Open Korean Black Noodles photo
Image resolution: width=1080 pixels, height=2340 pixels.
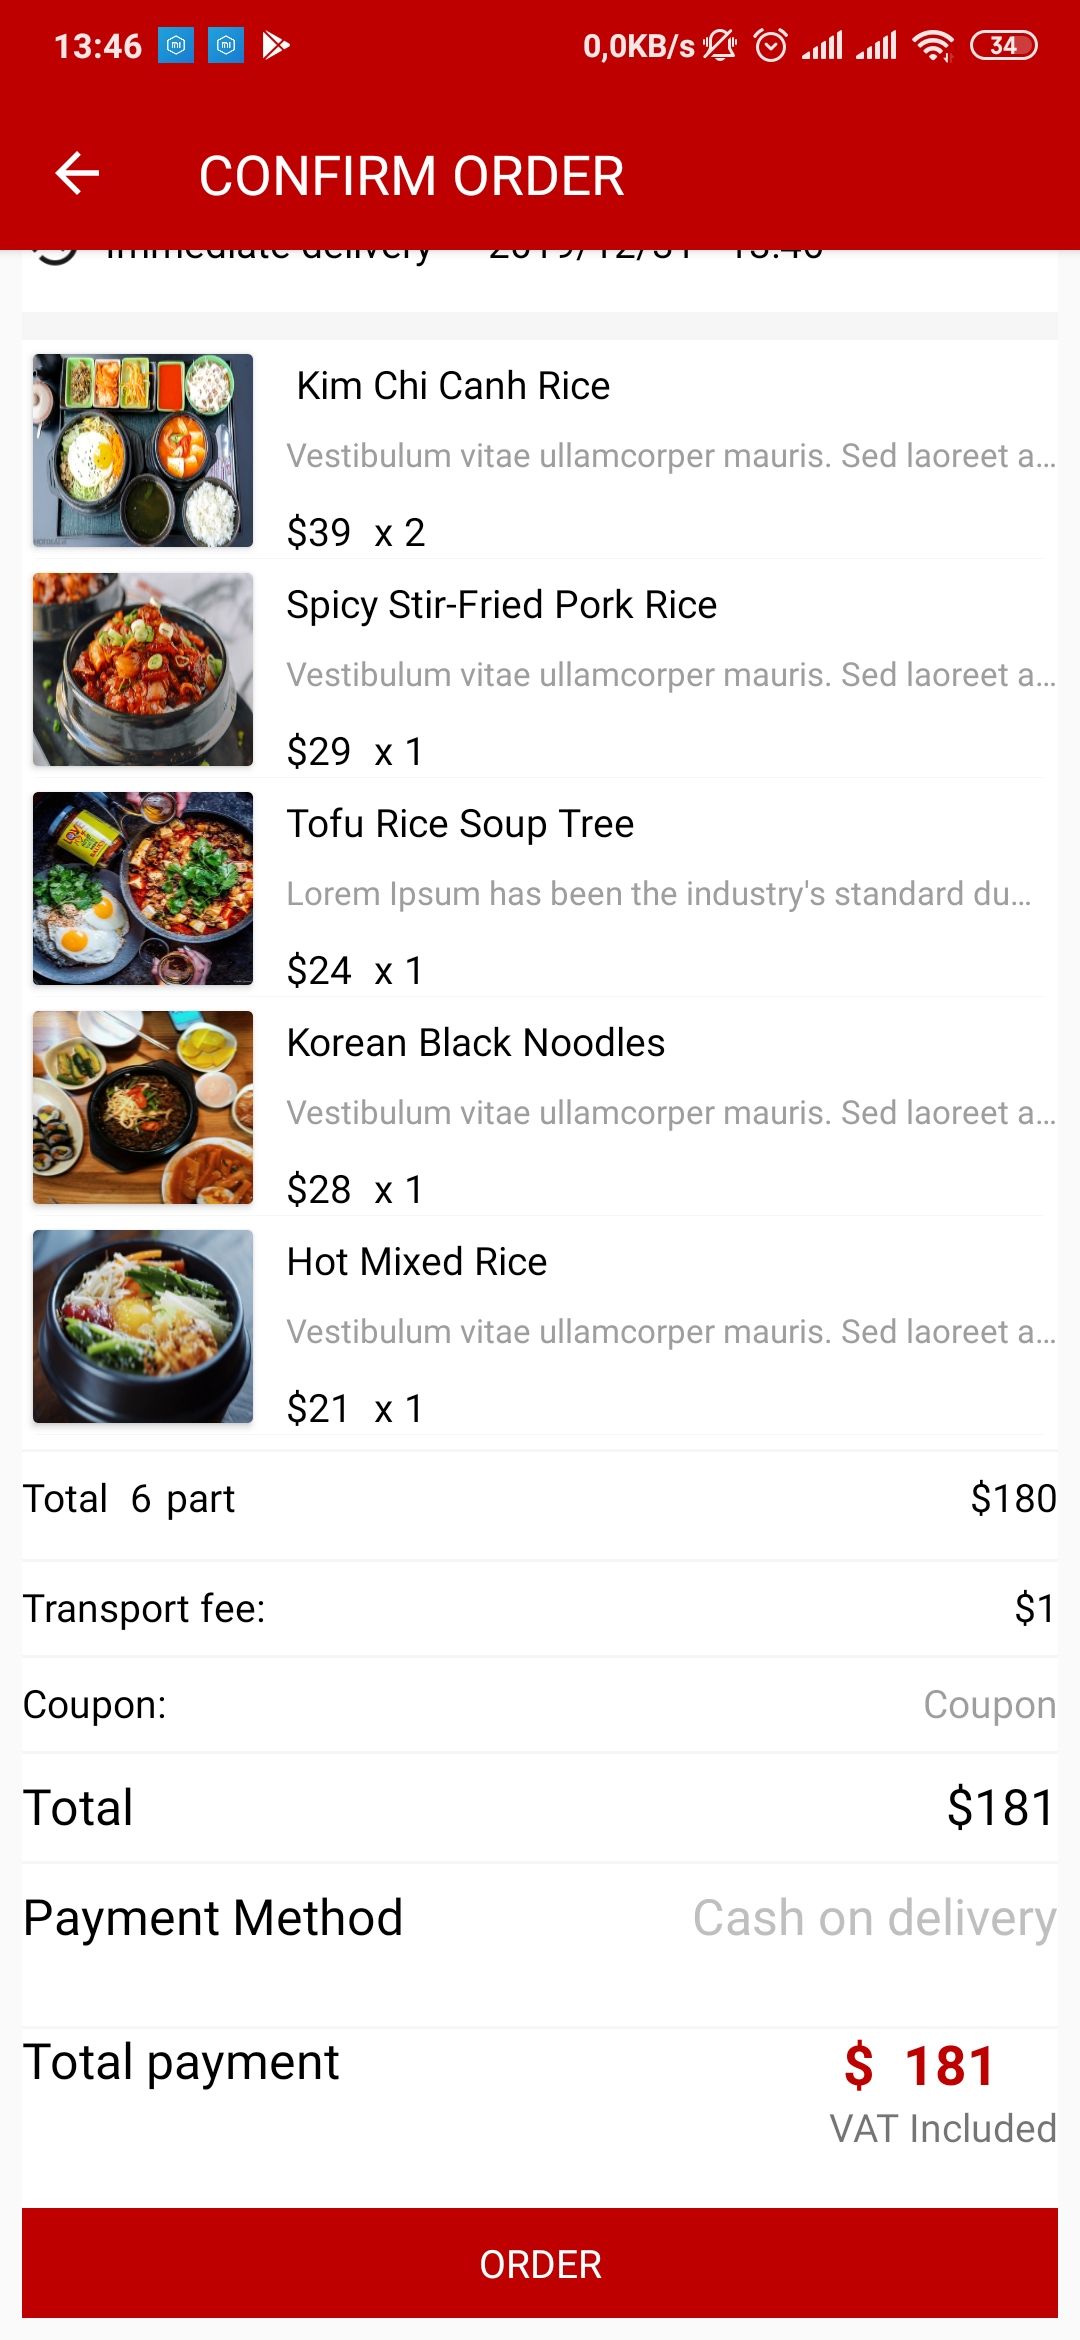pyautogui.click(x=143, y=1107)
